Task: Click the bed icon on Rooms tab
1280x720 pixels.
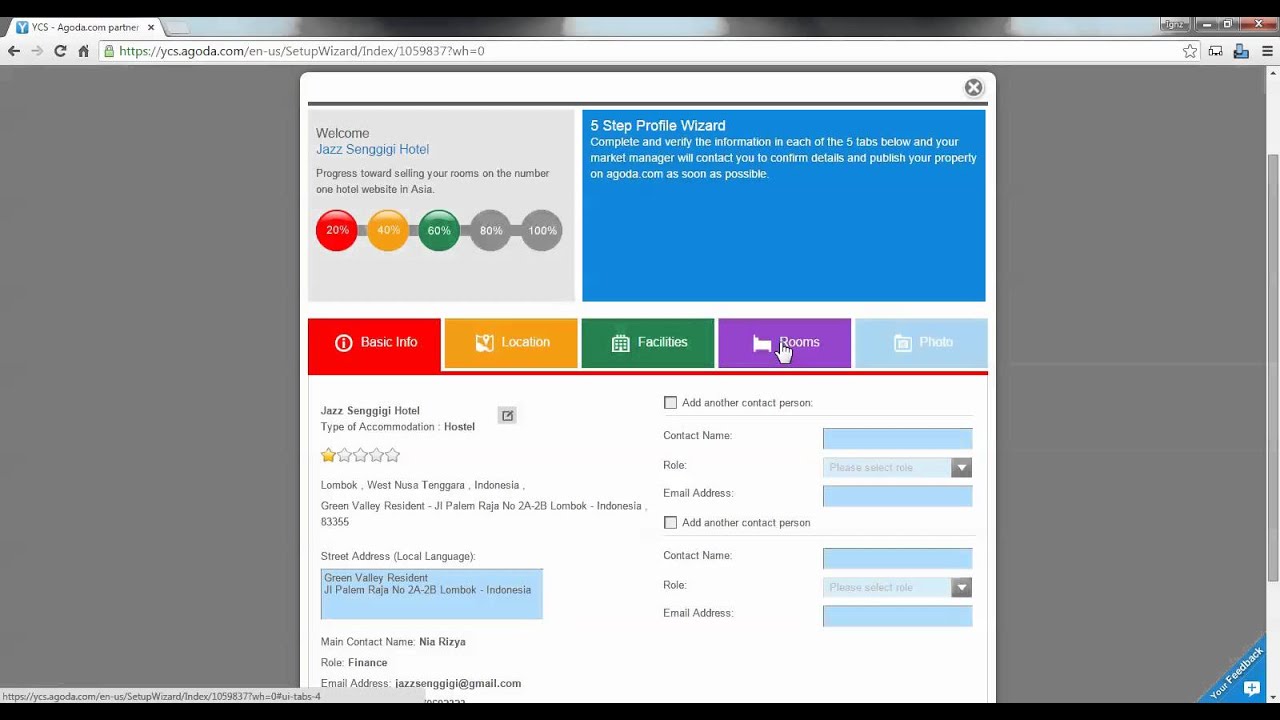Action: [x=762, y=344]
